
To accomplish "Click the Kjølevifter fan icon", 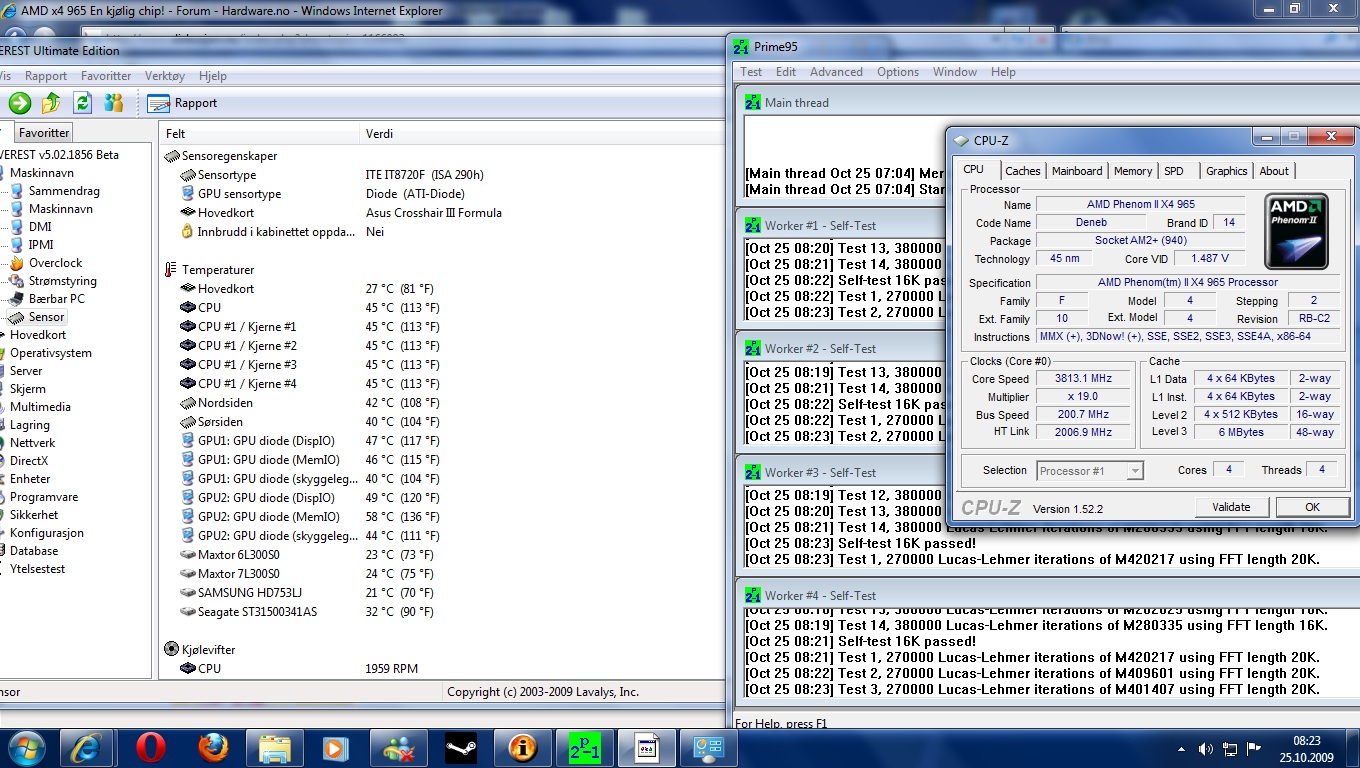I will tap(171, 650).
